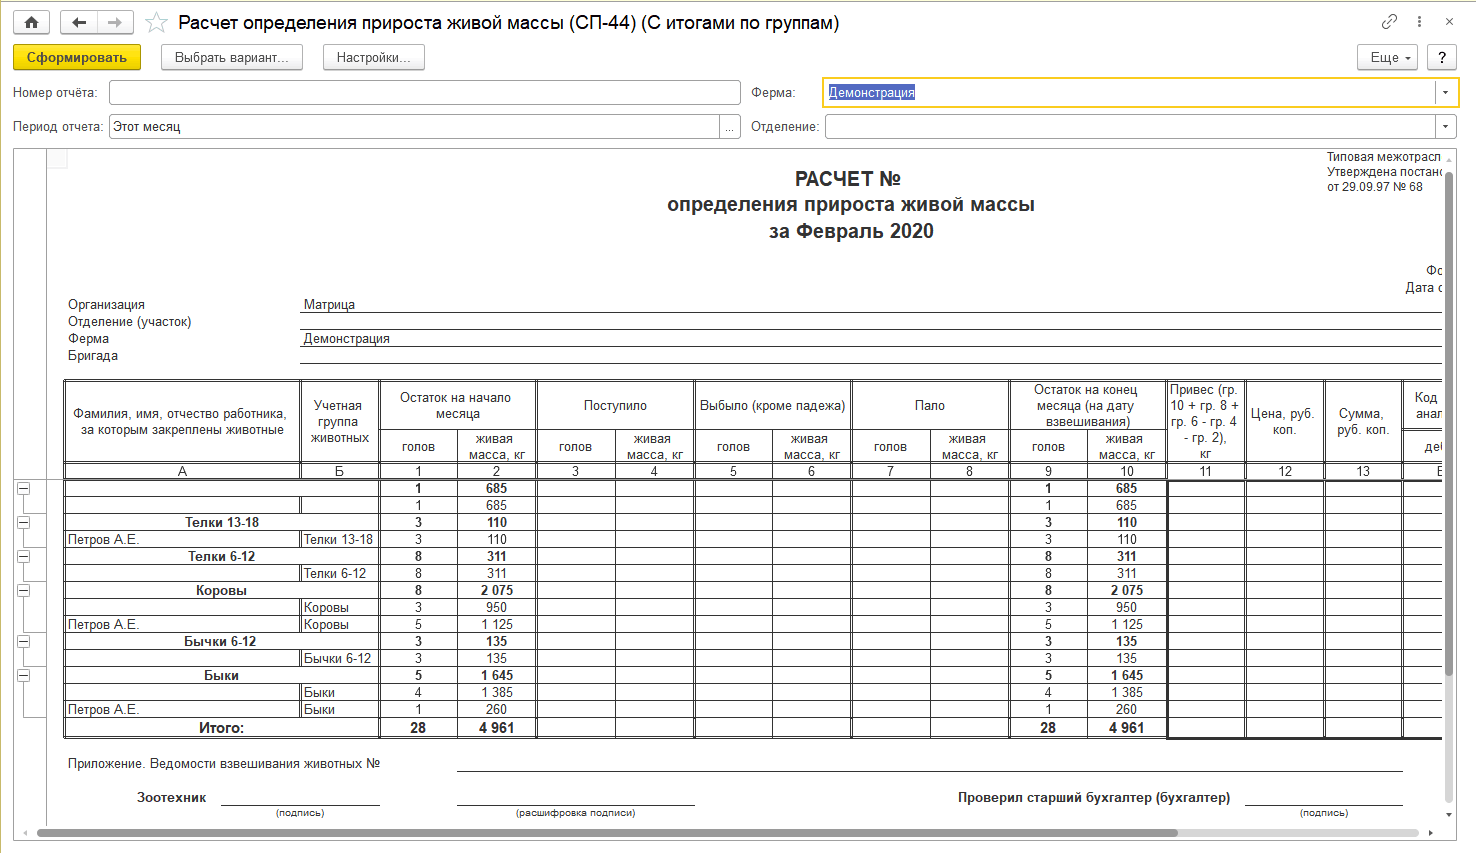Select the РАСЧЕТ № title text
The height and width of the screenshot is (853, 1476).
point(848,179)
